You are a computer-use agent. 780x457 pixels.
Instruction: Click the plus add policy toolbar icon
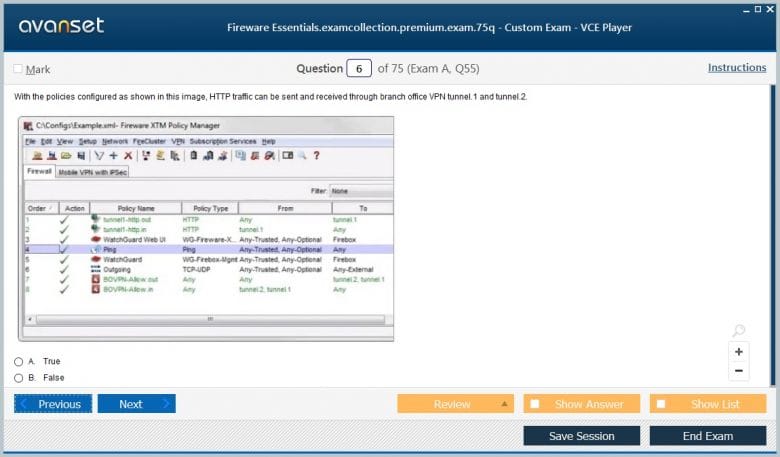coord(113,156)
